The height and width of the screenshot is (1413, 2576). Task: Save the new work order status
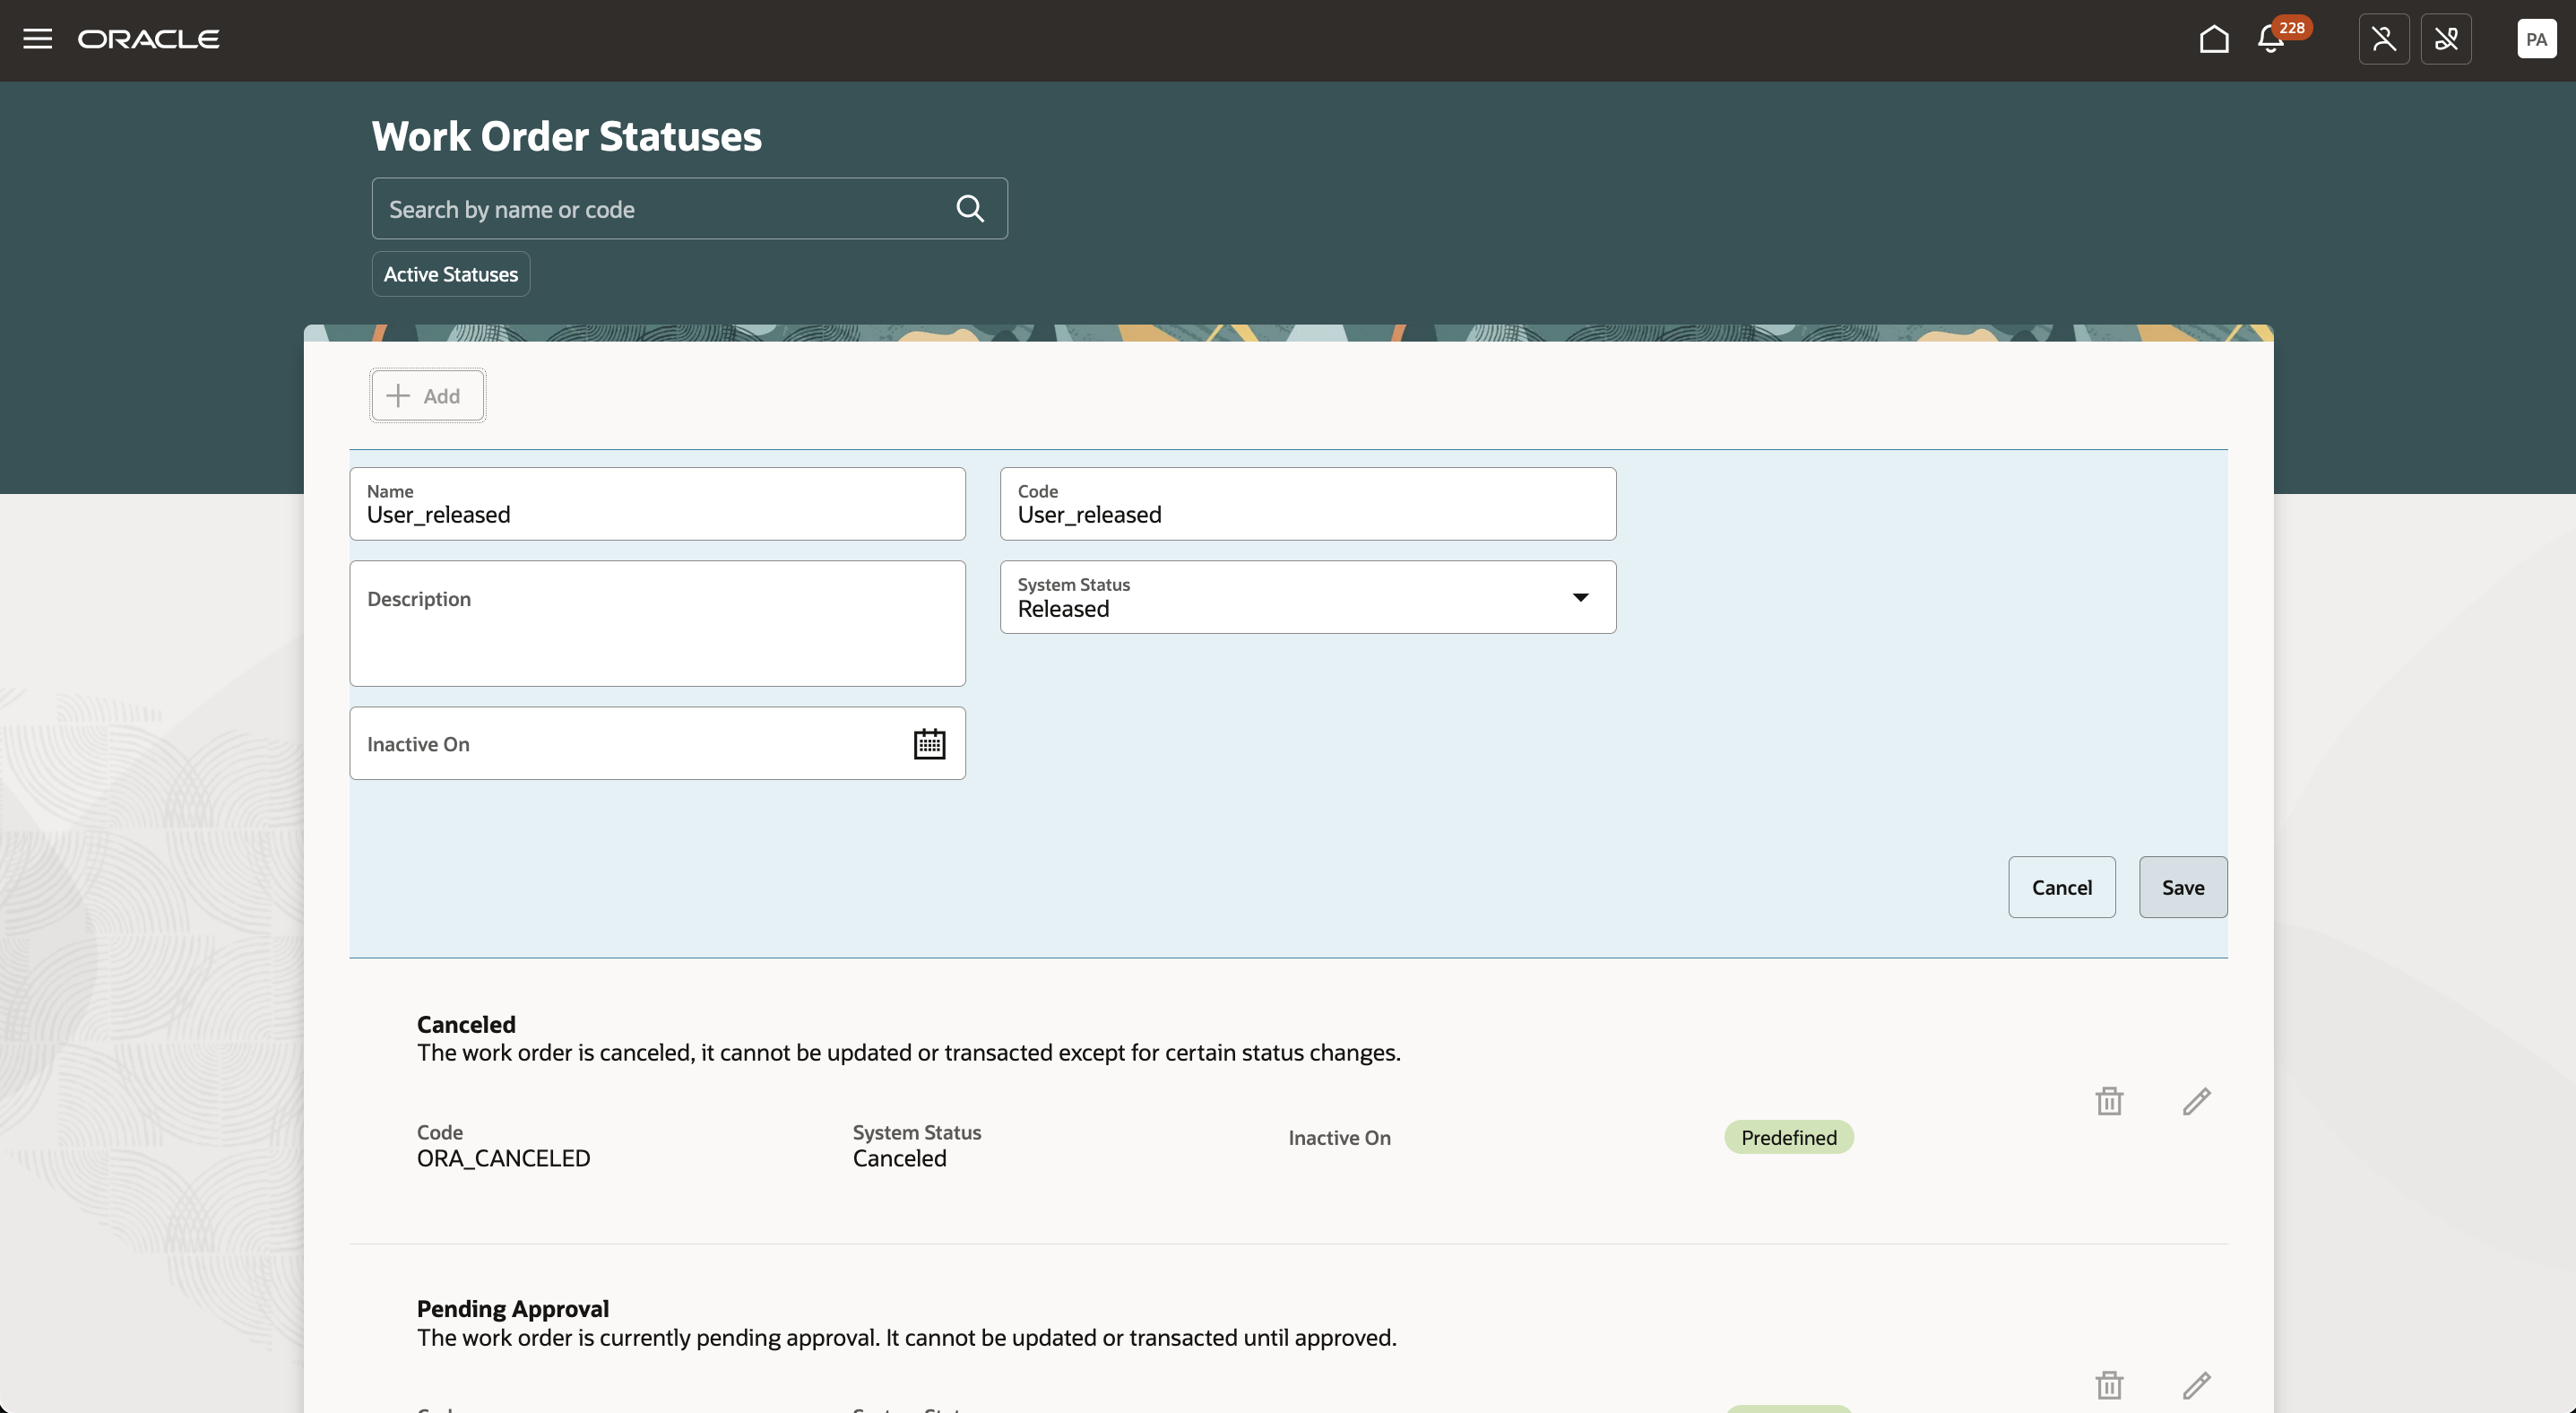(2183, 887)
